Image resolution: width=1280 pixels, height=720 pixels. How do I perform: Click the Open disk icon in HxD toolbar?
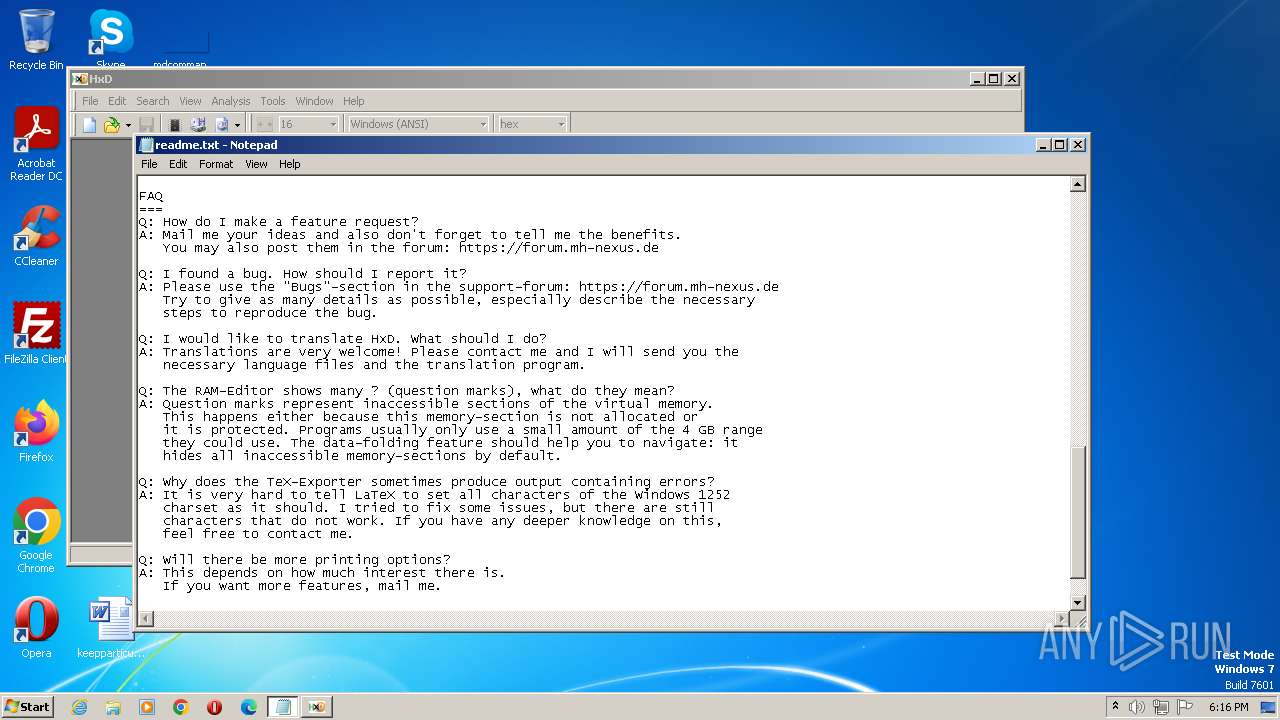[x=198, y=124]
